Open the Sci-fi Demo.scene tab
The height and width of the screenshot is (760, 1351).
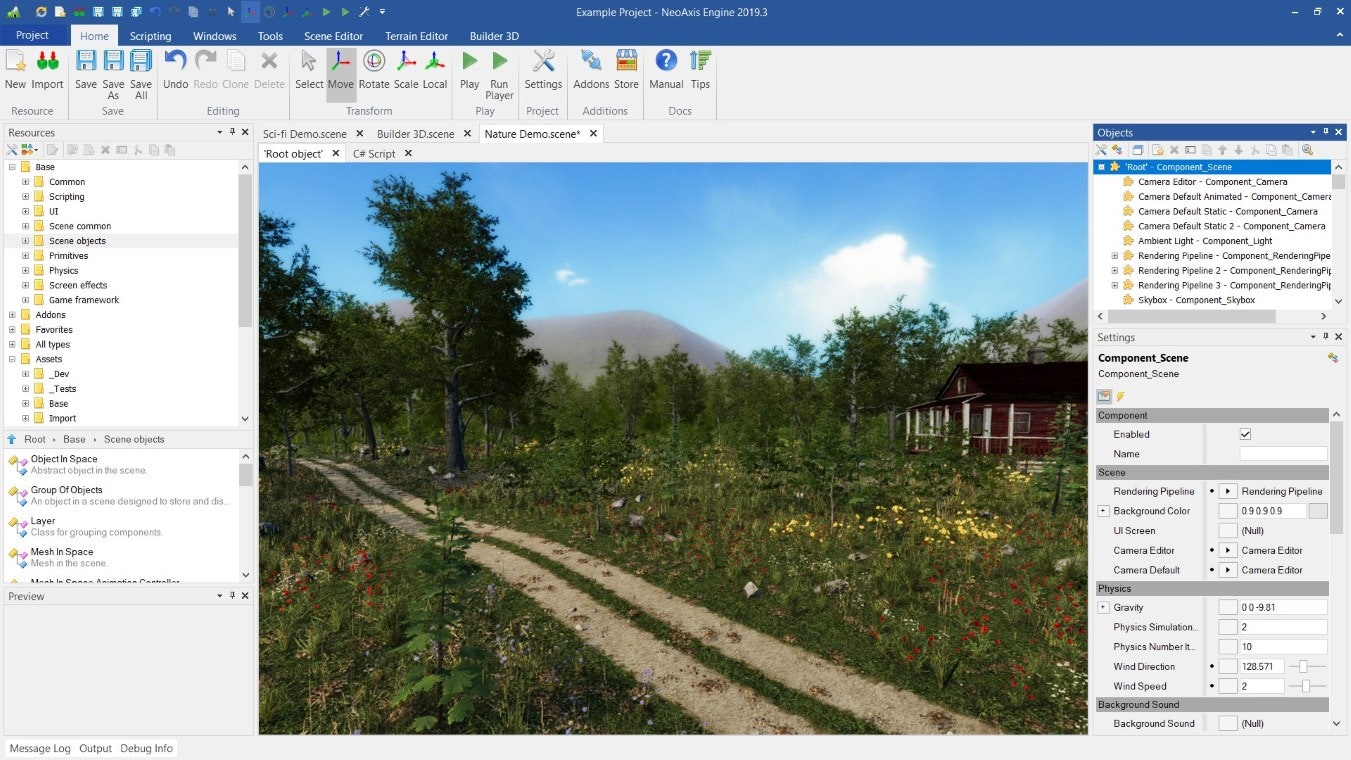pos(307,133)
